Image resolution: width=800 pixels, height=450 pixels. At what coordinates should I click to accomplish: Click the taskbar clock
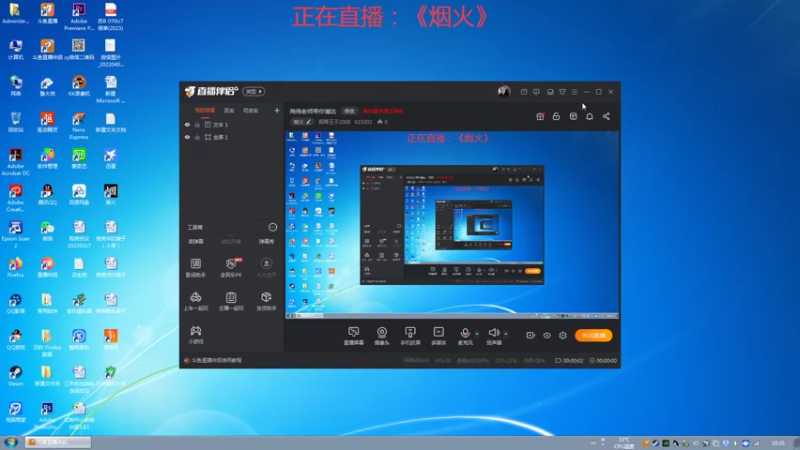point(778,443)
